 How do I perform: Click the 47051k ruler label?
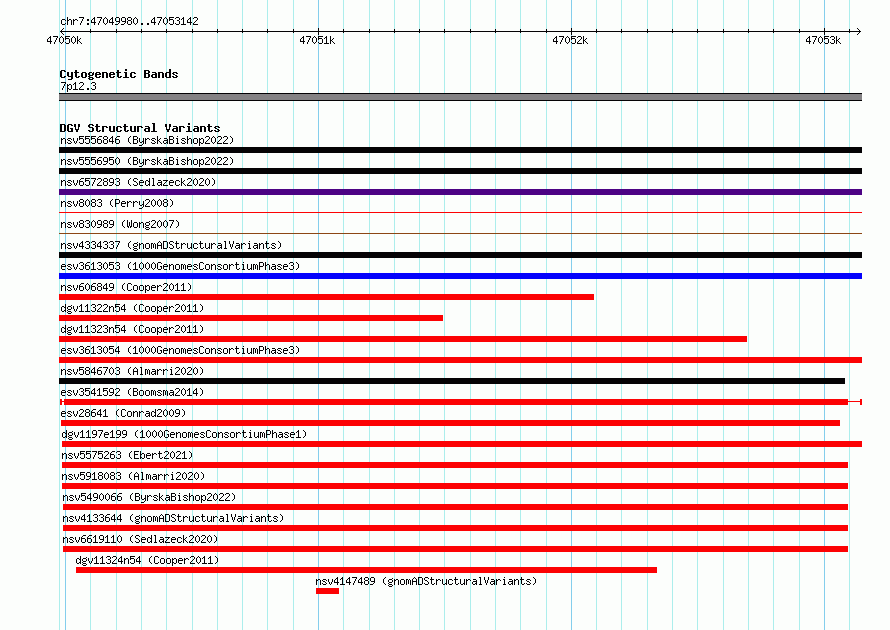(x=317, y=40)
